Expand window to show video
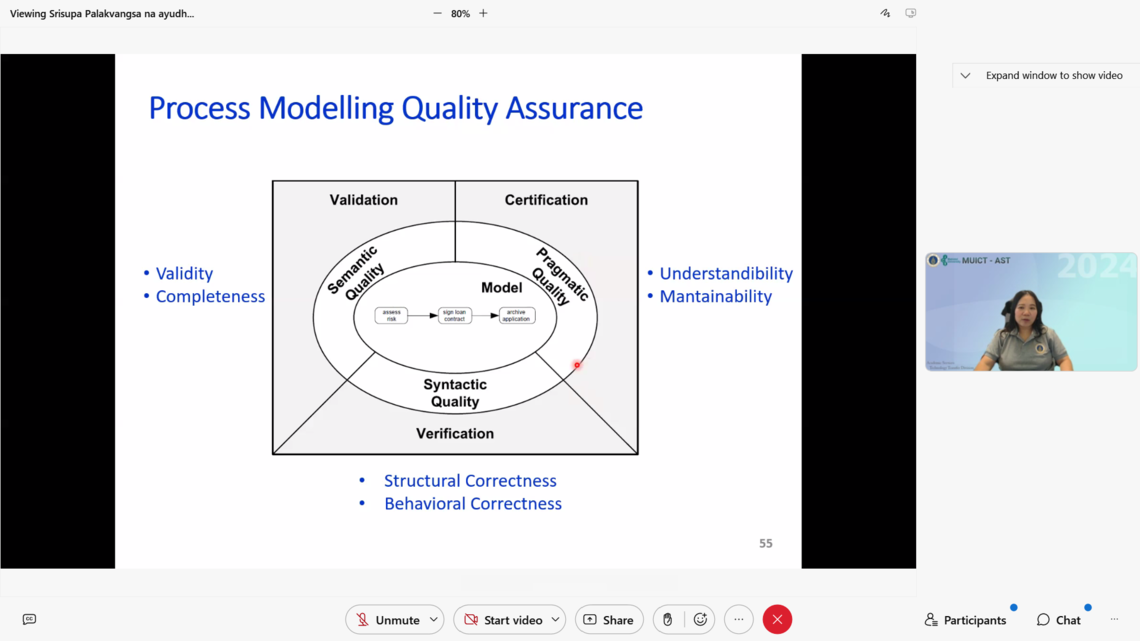 click(x=1043, y=76)
